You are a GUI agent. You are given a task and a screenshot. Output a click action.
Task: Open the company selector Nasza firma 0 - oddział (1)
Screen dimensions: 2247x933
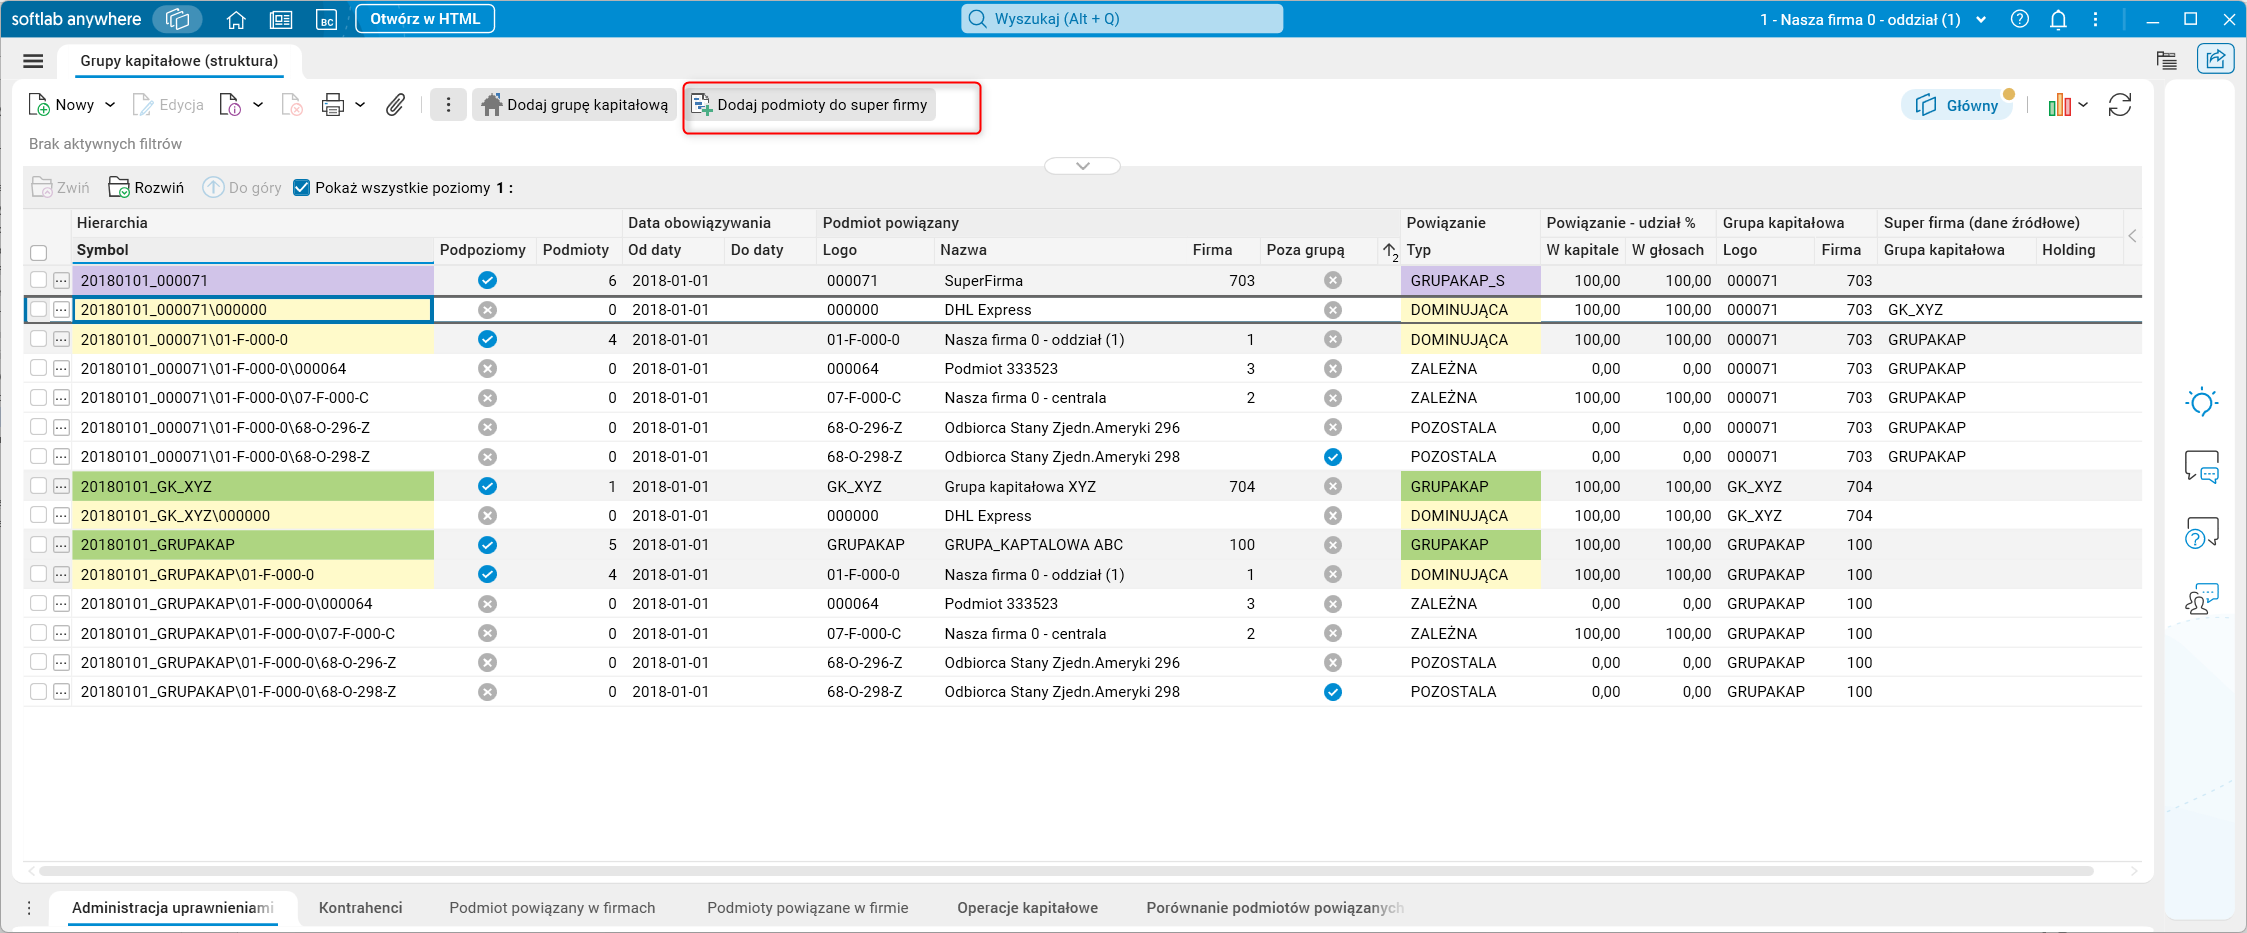pos(1872,19)
